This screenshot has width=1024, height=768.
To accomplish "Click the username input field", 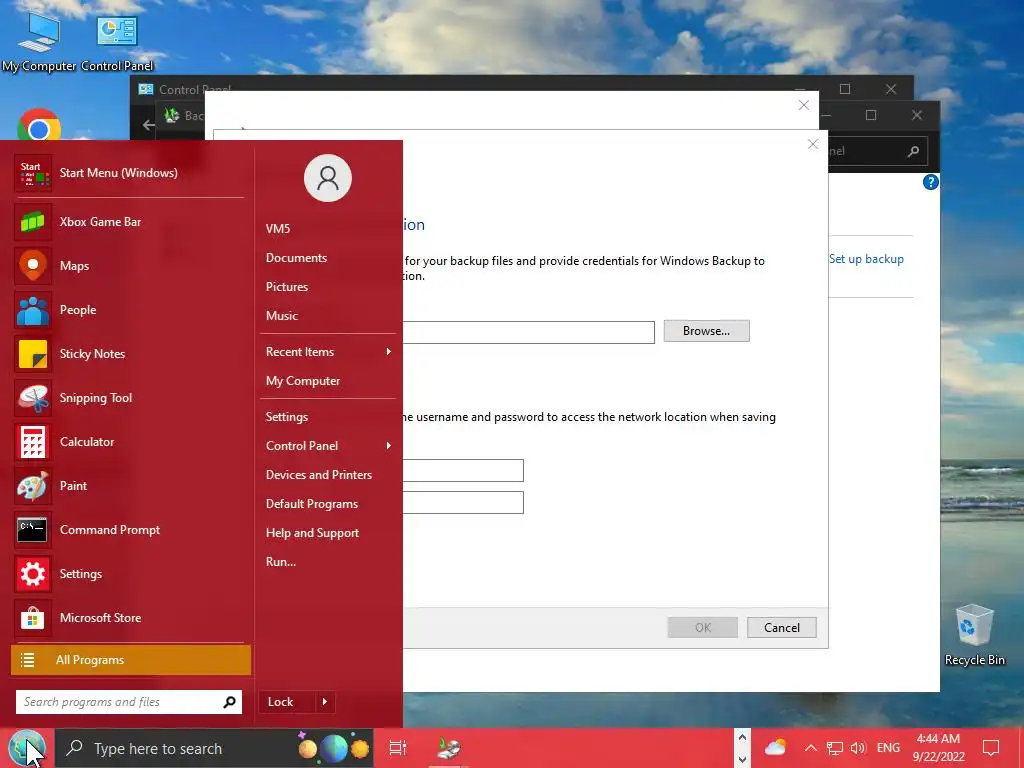I will click(x=463, y=471).
